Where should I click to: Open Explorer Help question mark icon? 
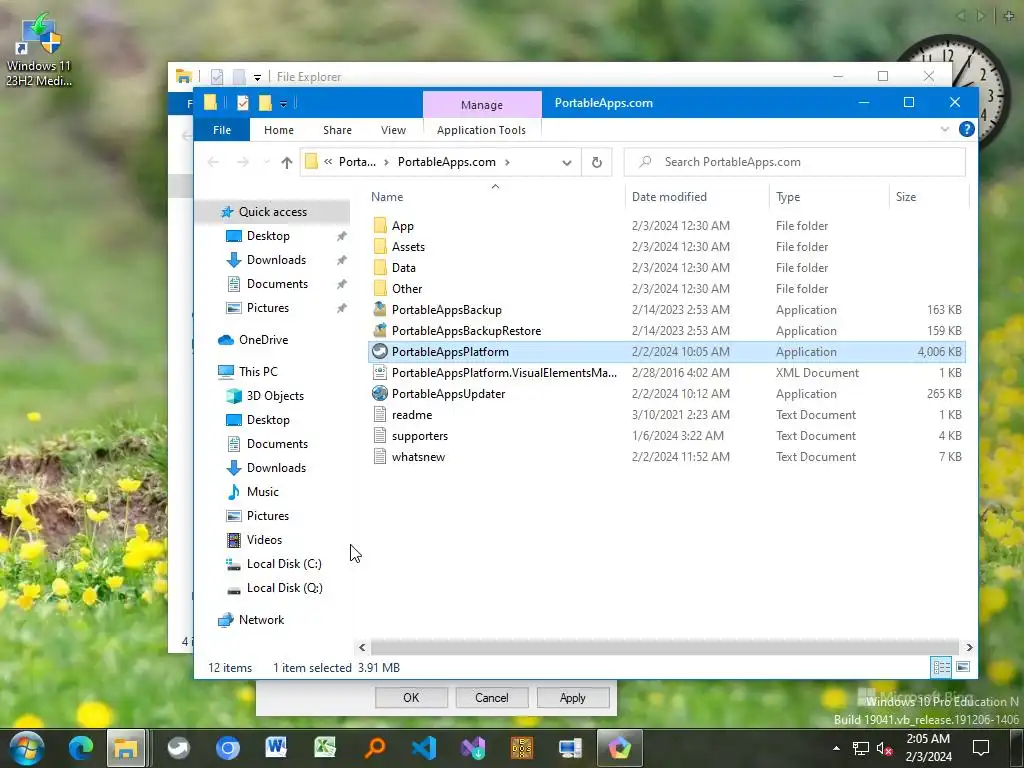(967, 129)
